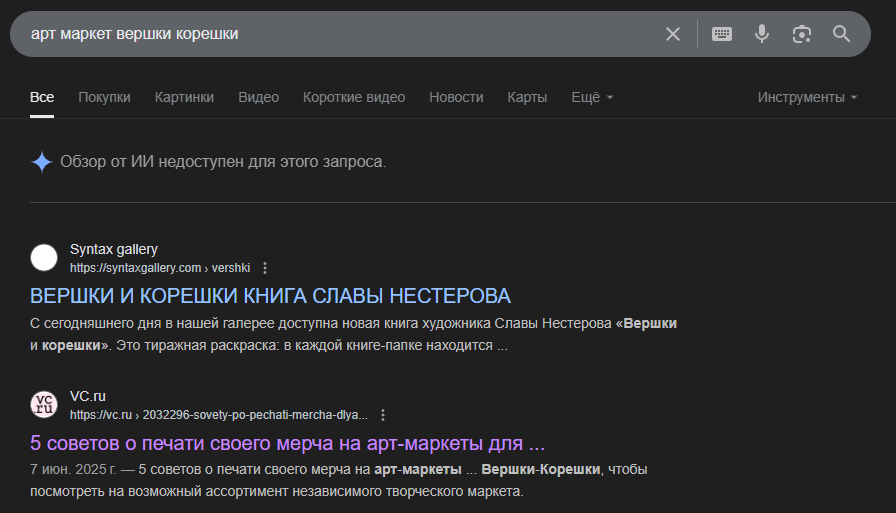
Task: Clear the search query with the X icon
Action: [x=673, y=34]
